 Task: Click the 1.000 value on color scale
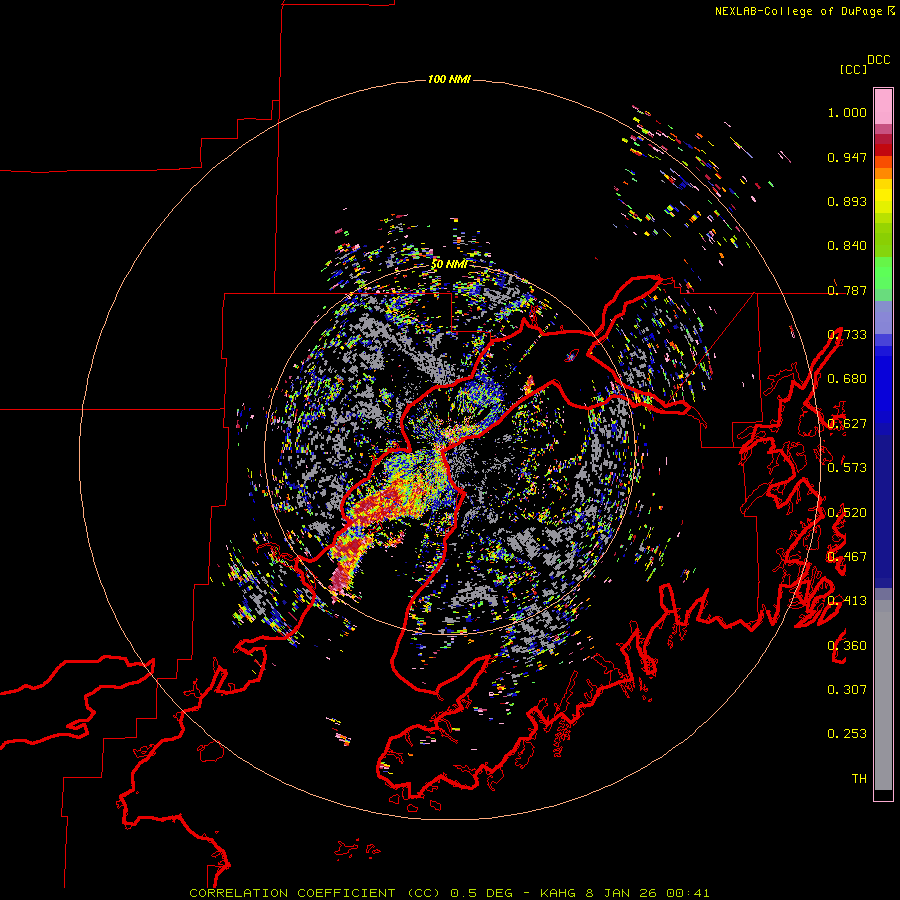tap(847, 112)
